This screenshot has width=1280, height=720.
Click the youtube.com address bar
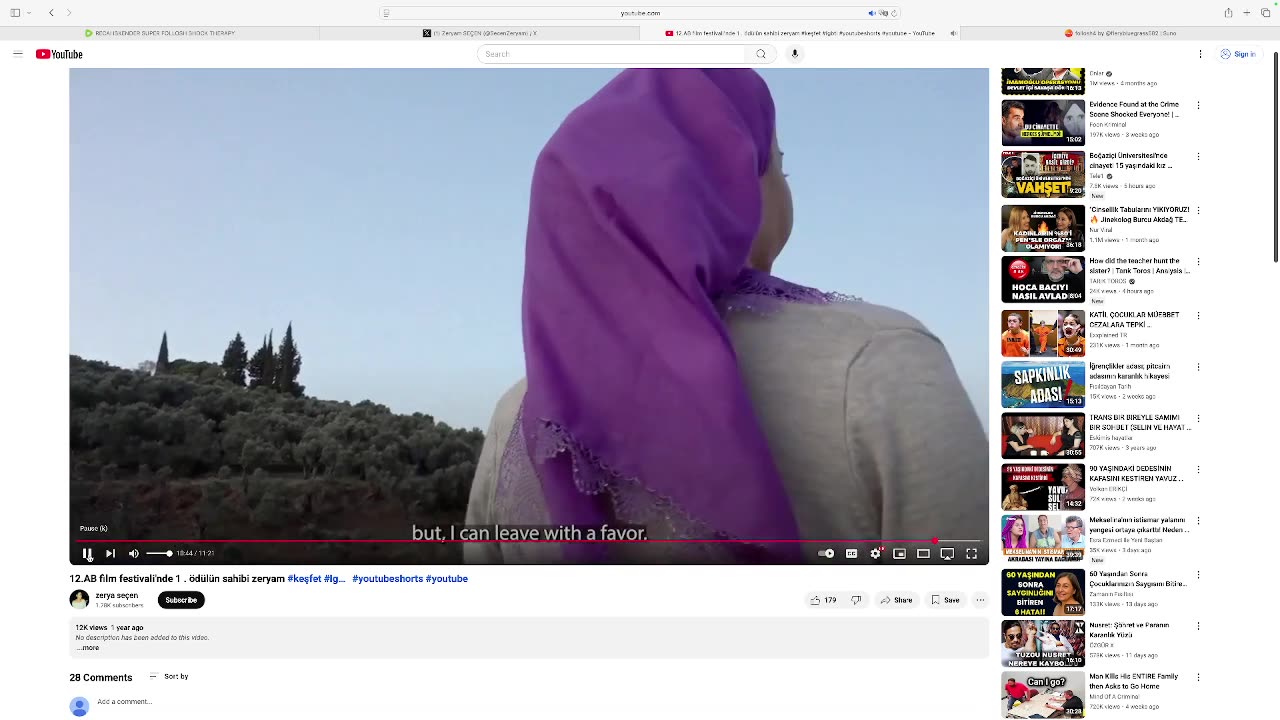pos(640,13)
